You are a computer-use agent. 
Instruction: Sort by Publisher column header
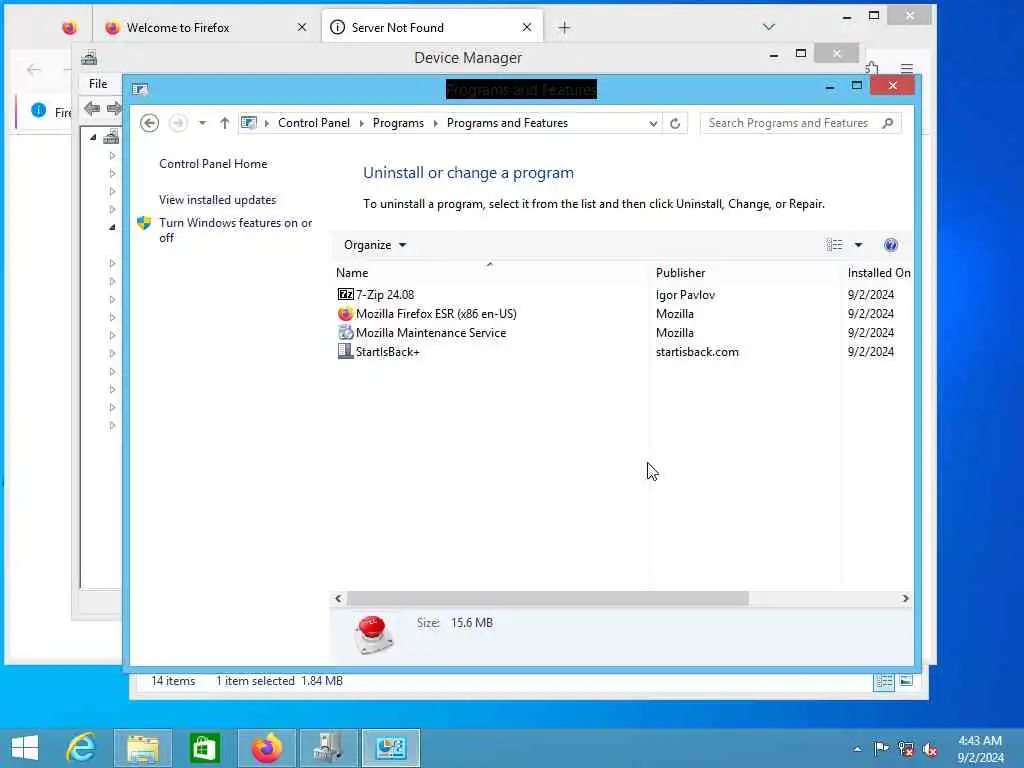coord(744,273)
